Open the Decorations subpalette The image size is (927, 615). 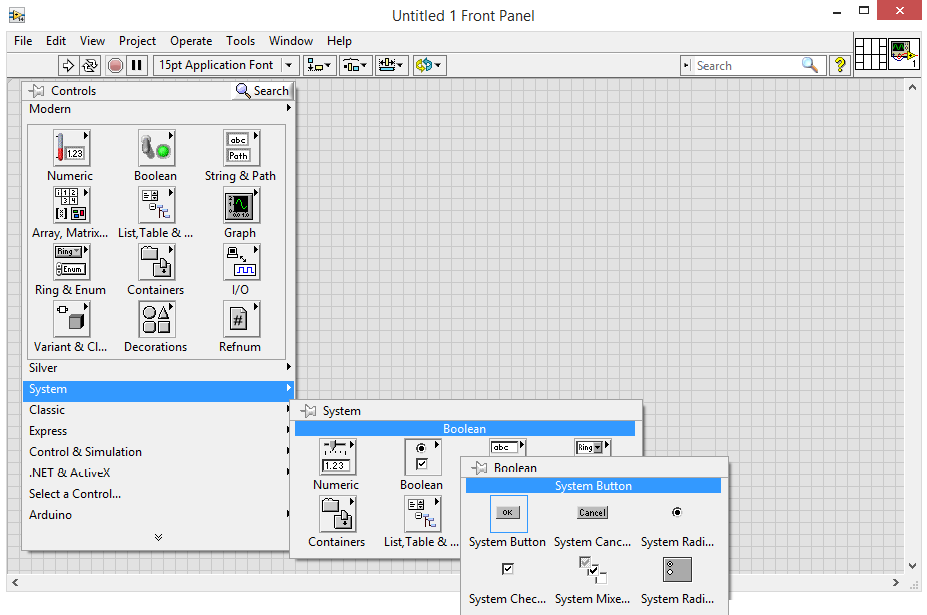[x=156, y=319]
